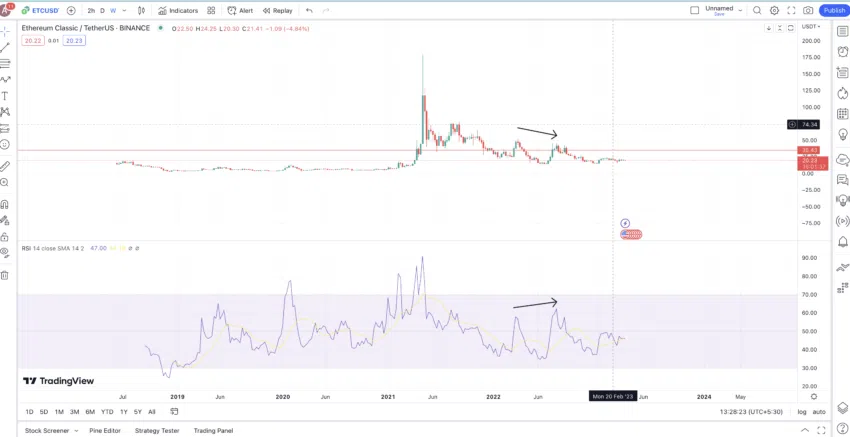Open quick search magnifier in top bar
The height and width of the screenshot is (437, 850).
pyautogui.click(x=757, y=10)
